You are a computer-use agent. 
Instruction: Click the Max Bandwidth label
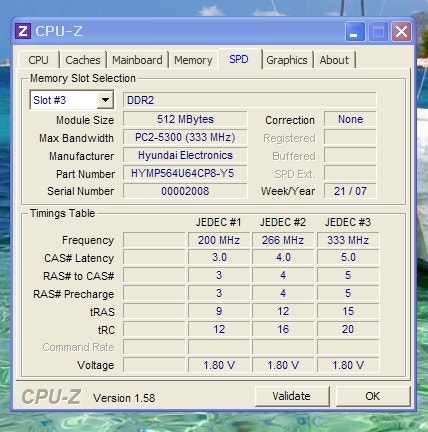pyautogui.click(x=76, y=138)
